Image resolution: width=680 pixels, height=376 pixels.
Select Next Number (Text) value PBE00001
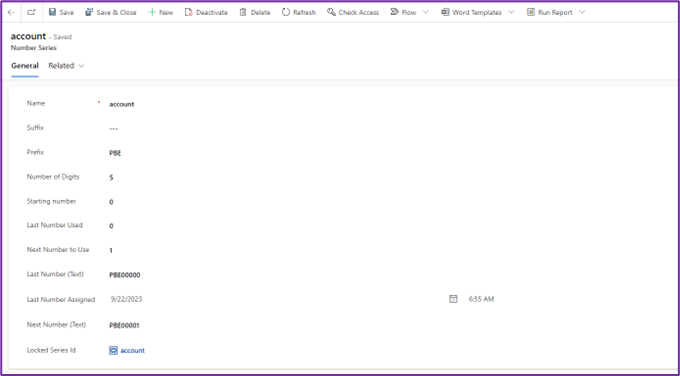tap(124, 325)
